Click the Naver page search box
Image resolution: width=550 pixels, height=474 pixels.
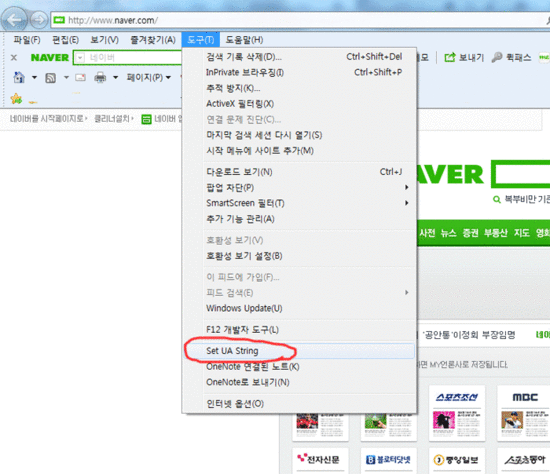[x=522, y=174]
